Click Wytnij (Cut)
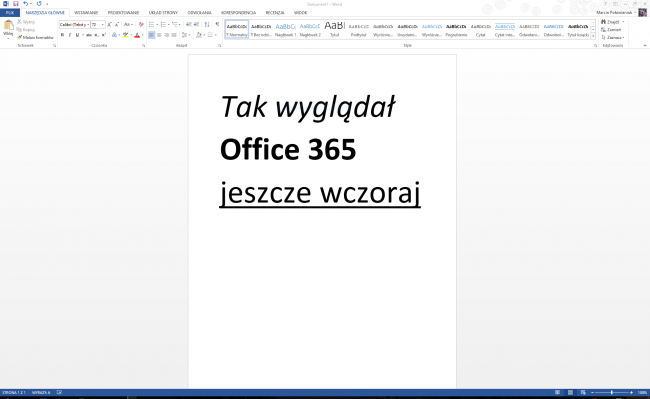This screenshot has height=399, width=650. 26,22
